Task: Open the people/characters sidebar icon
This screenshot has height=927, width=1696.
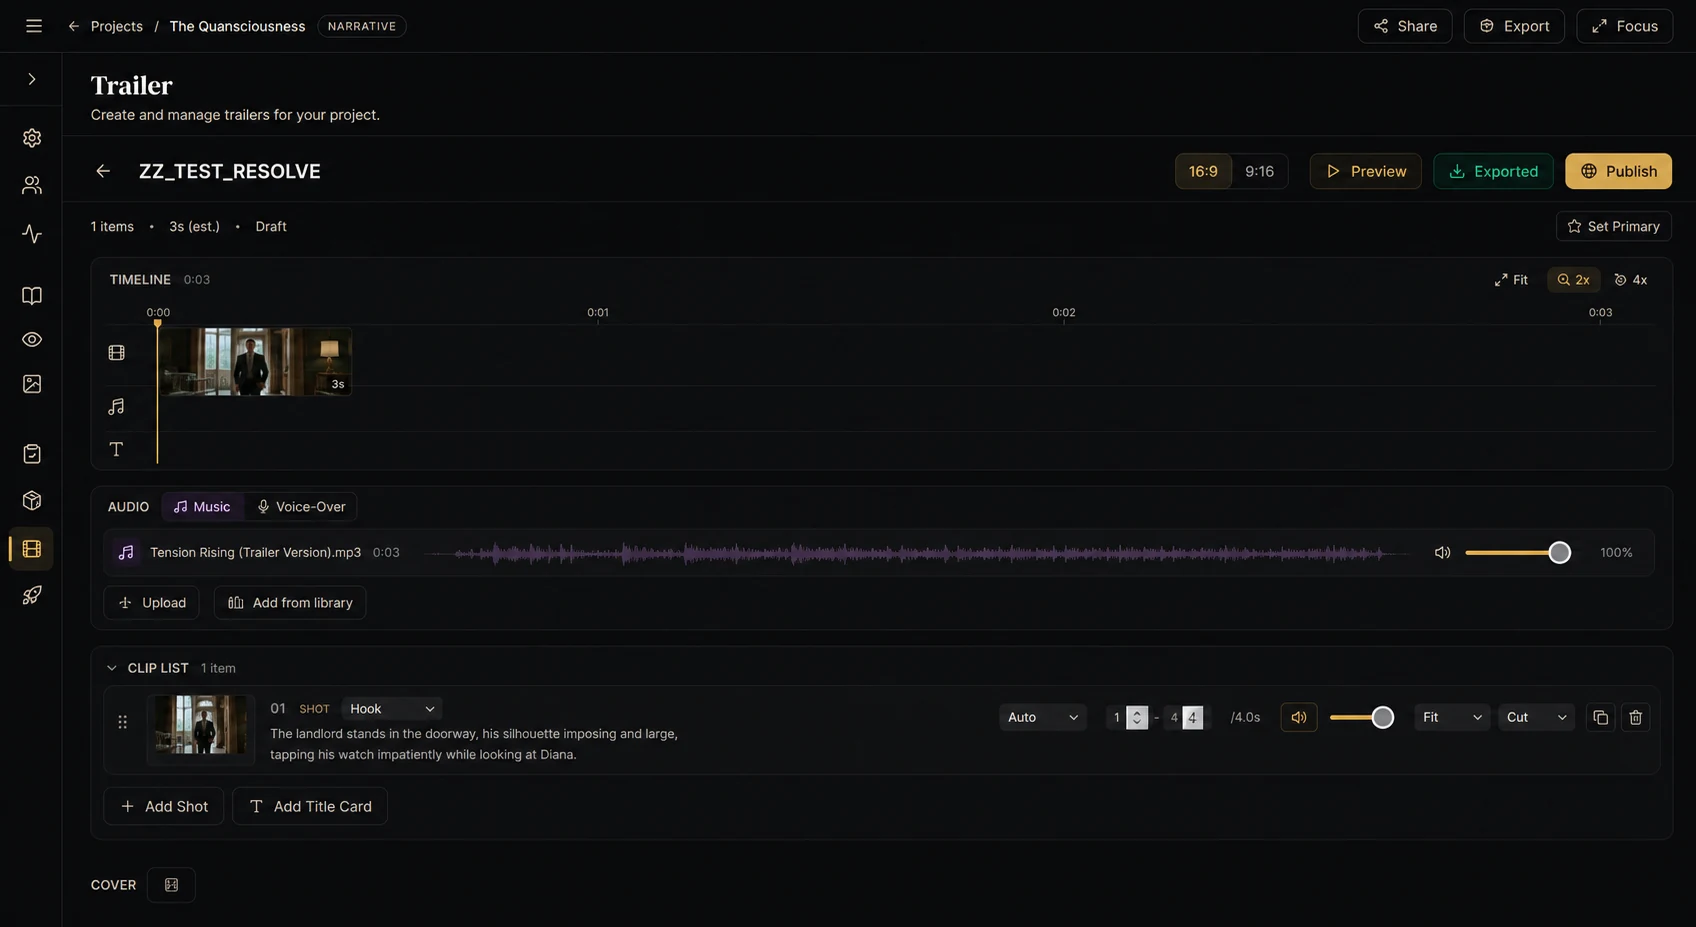Action: click(x=32, y=185)
